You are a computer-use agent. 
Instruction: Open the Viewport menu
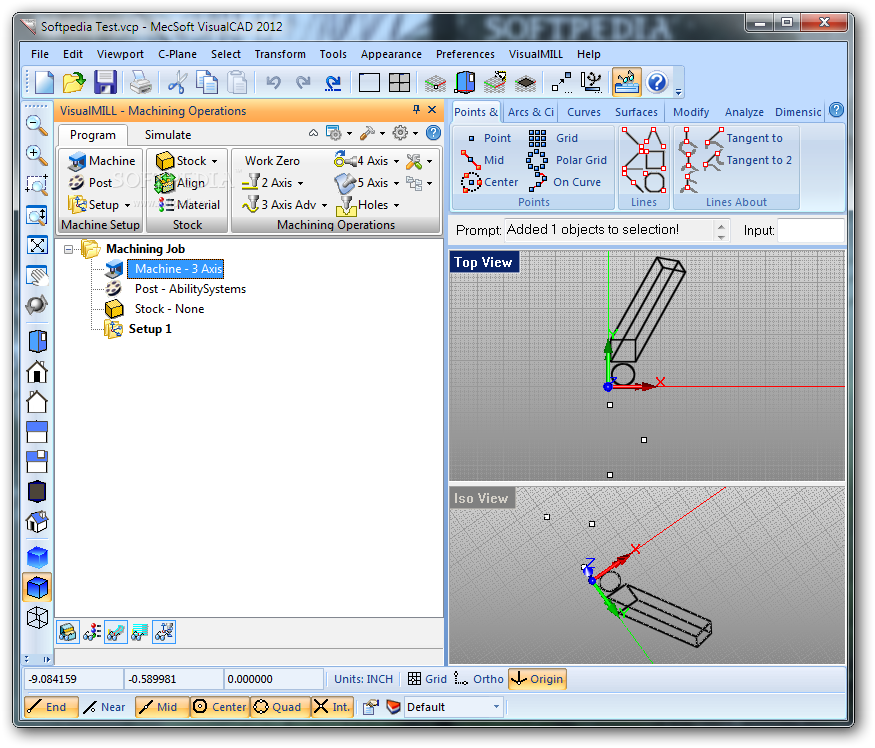(120, 54)
